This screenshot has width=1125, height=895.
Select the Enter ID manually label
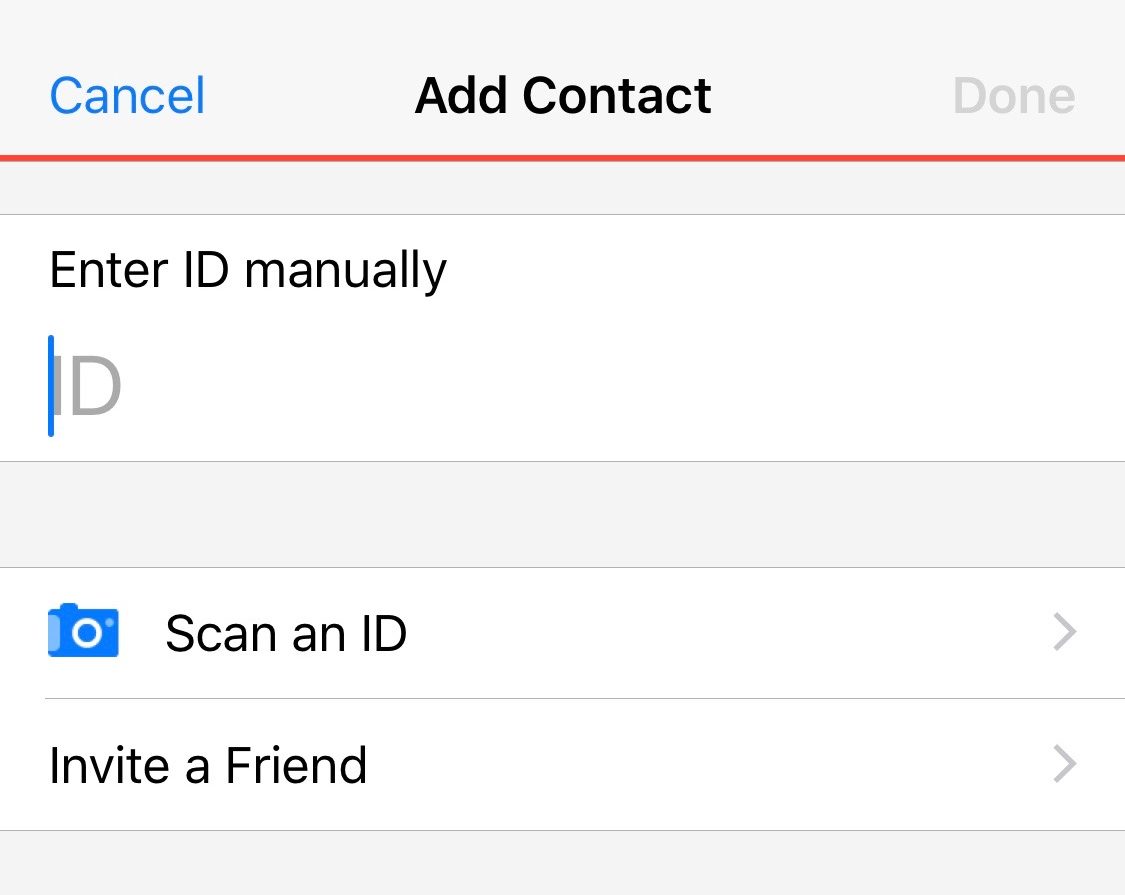coord(248,271)
